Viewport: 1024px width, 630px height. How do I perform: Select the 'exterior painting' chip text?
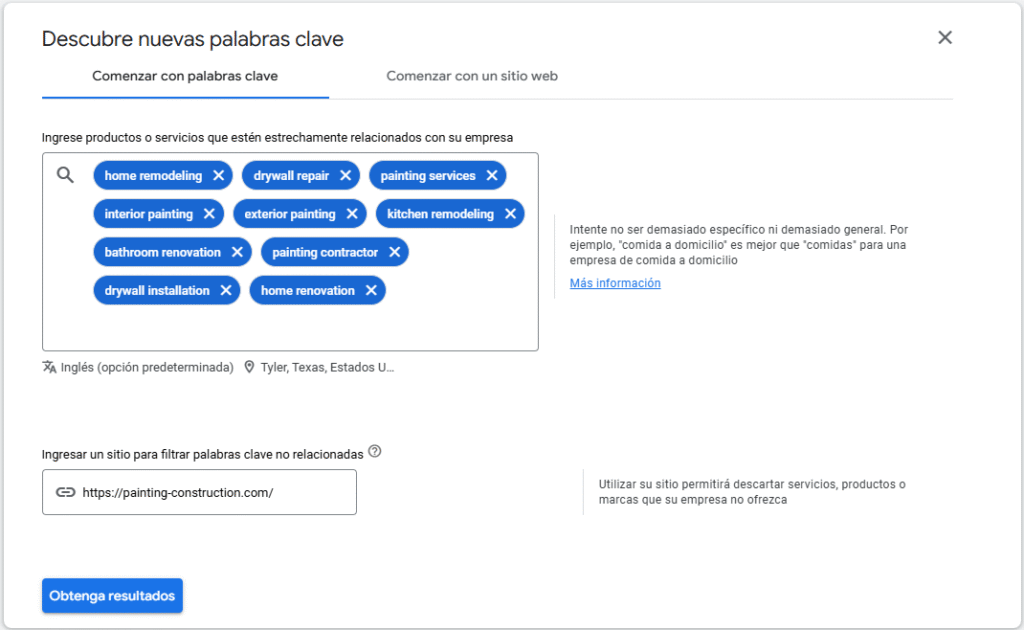coord(290,214)
